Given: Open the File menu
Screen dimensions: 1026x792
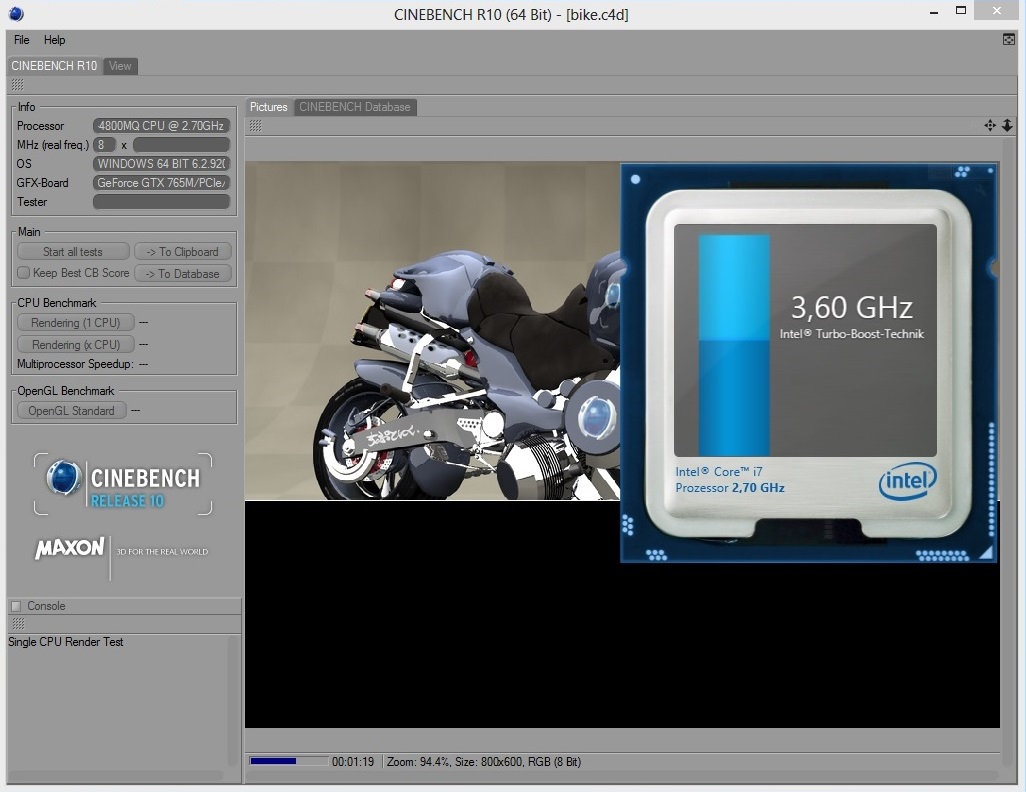Looking at the screenshot, I should click(x=22, y=40).
